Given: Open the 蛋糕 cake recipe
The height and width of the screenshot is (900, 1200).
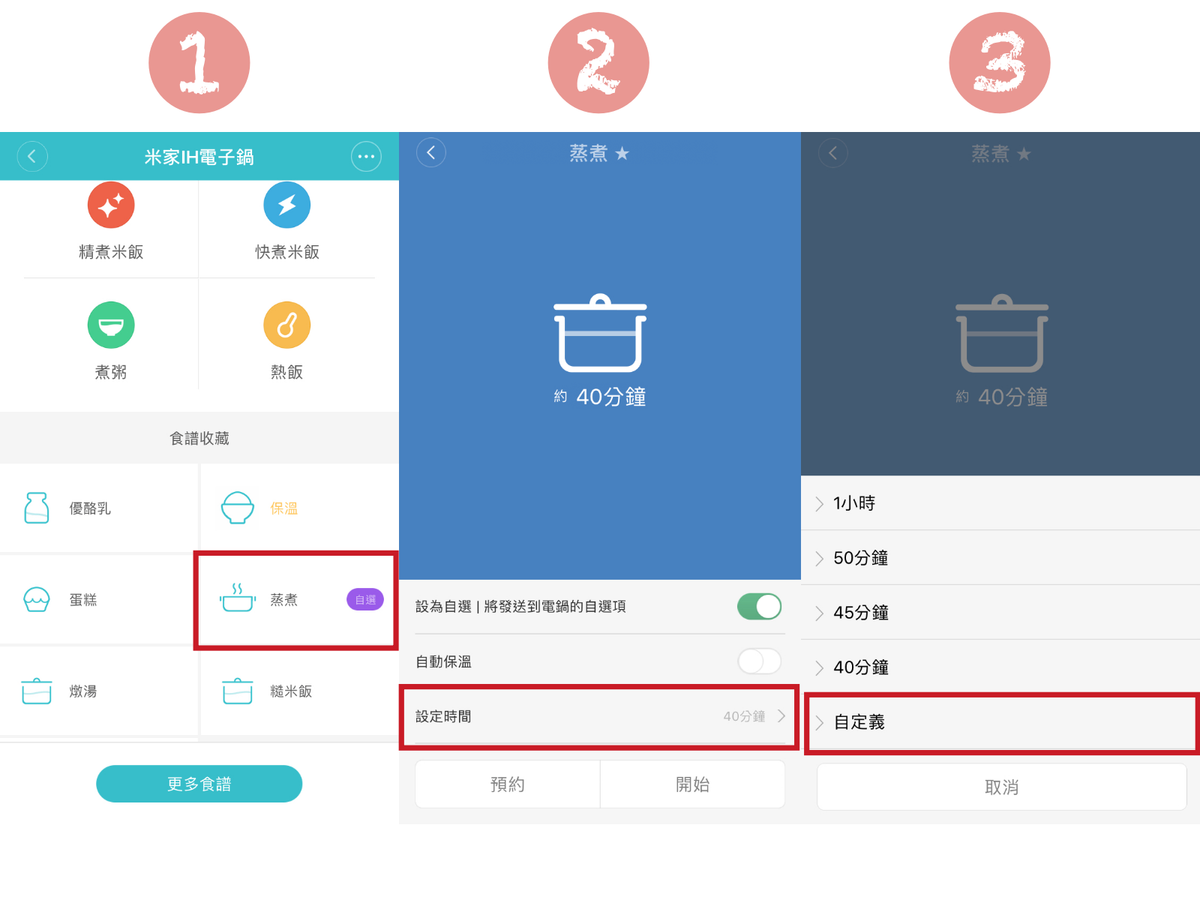Looking at the screenshot, I should pyautogui.click(x=99, y=600).
